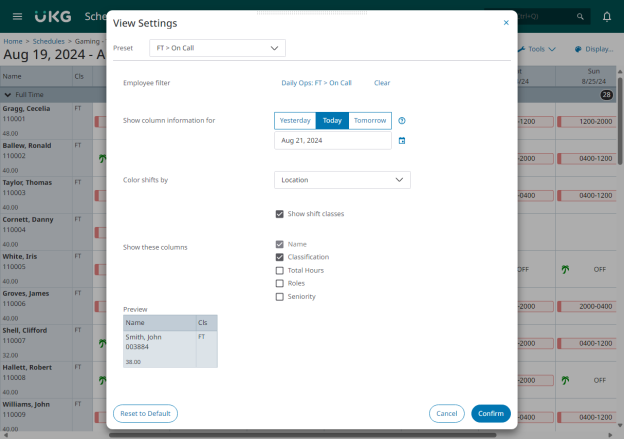Click palm tree icon in Hallett, Robert Sunday cell

565,380
